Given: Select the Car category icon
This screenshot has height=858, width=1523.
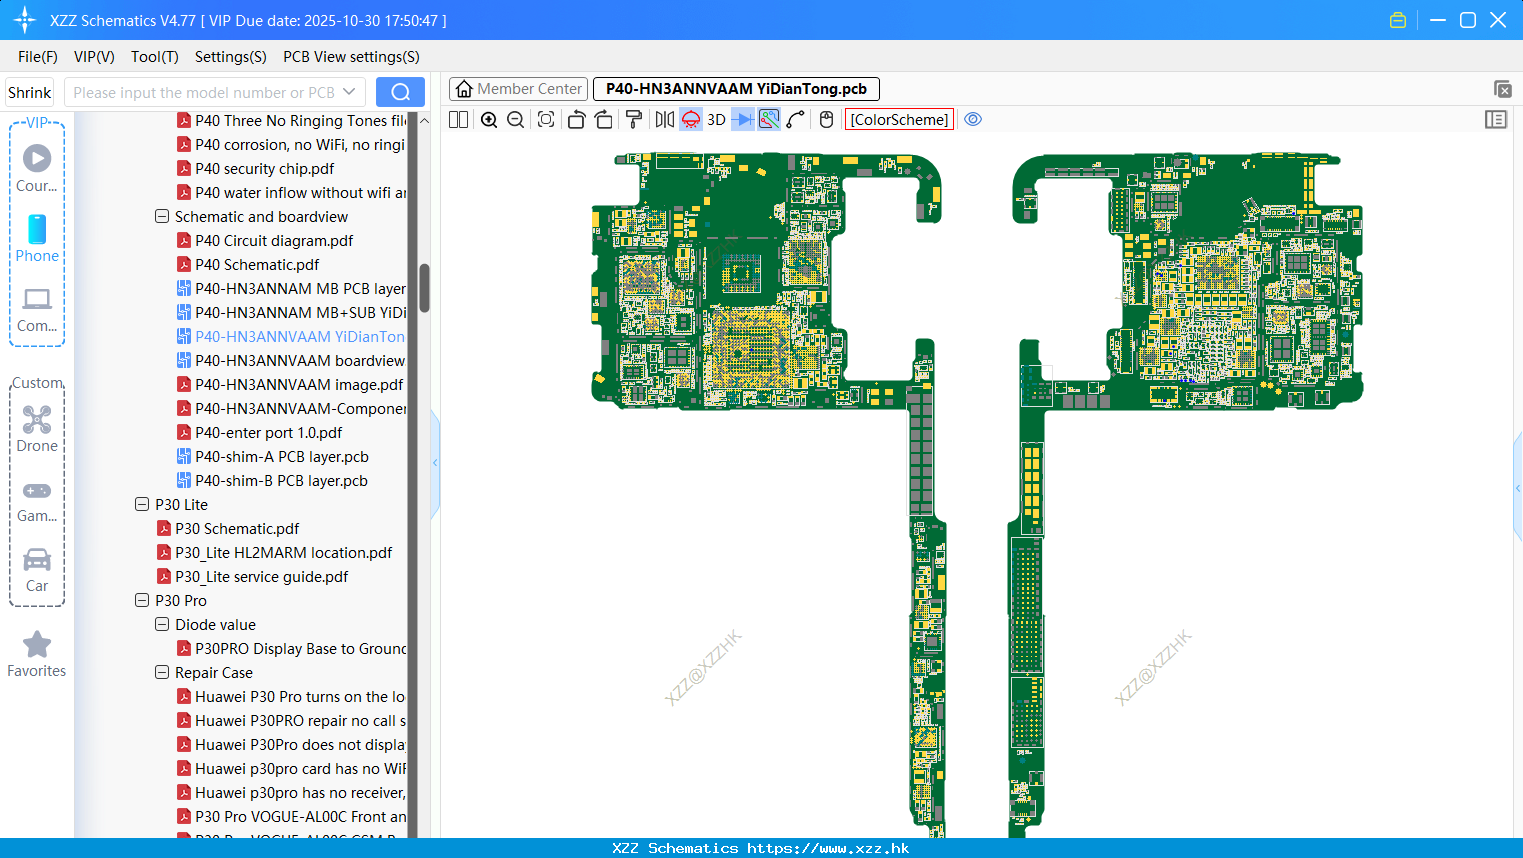Looking at the screenshot, I should point(37,570).
